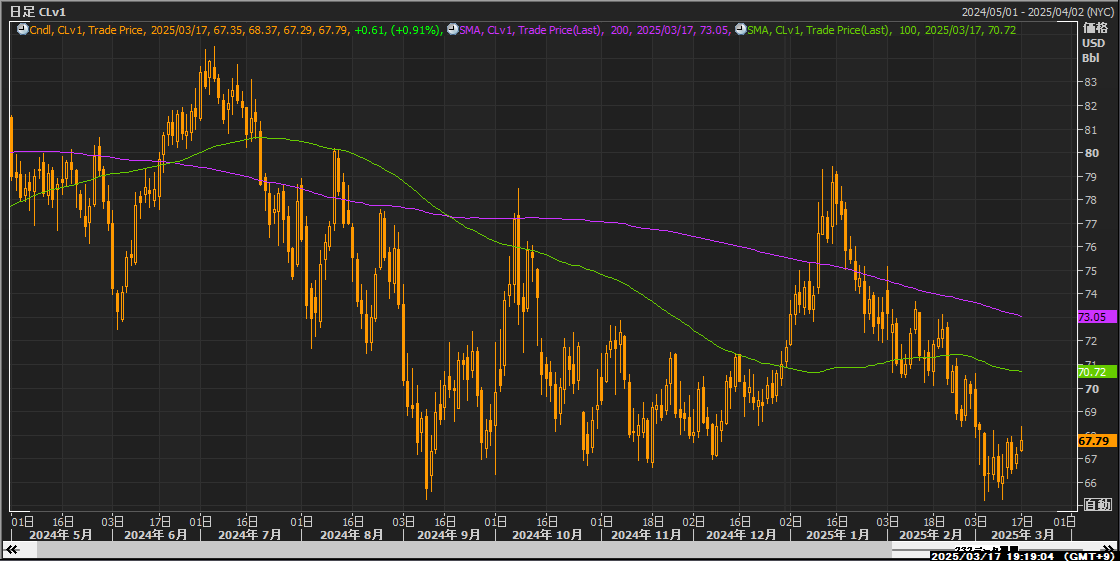This screenshot has width=1120, height=561.
Task: Click the clock icon before green SMA 100 legend
Action: click(741, 30)
